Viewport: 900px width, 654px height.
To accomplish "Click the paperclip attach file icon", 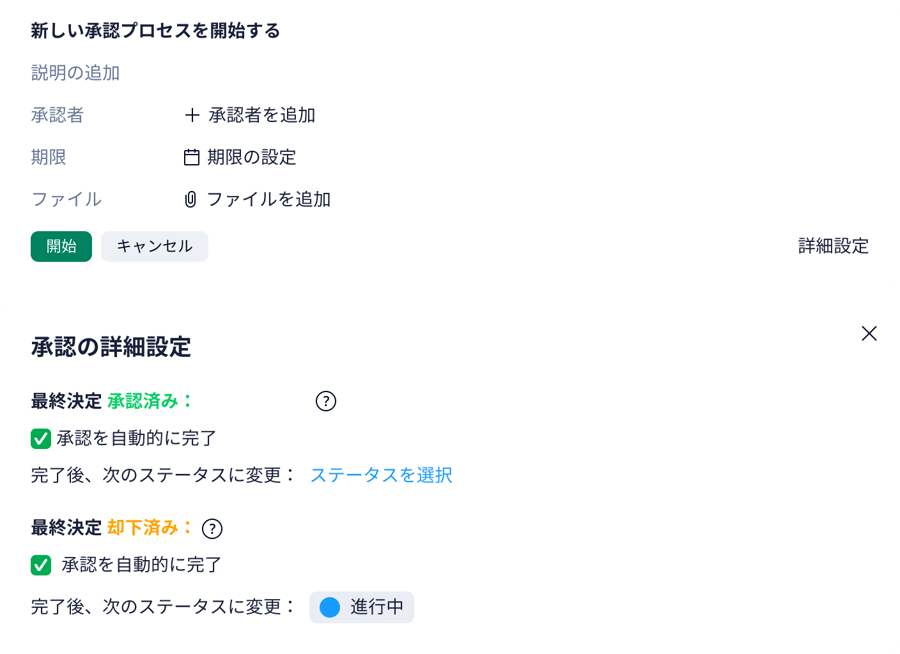I will pos(191,200).
